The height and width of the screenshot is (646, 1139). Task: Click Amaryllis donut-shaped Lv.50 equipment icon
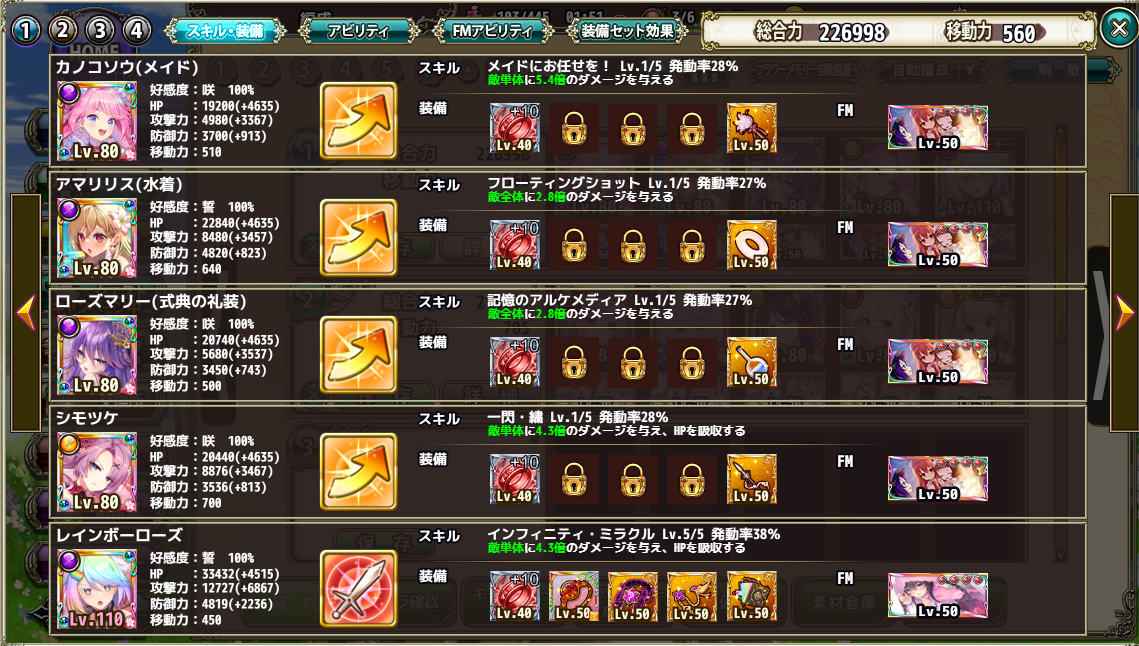pyautogui.click(x=752, y=245)
